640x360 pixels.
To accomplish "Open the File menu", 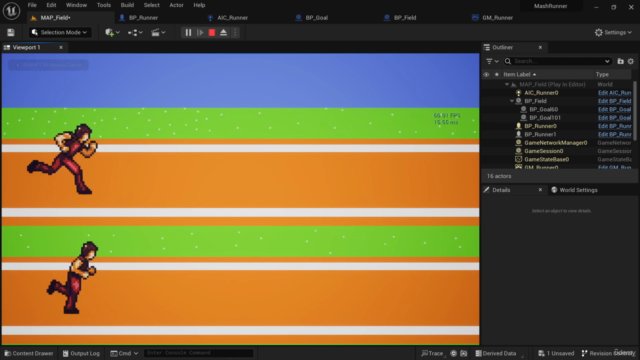I will [32, 5].
